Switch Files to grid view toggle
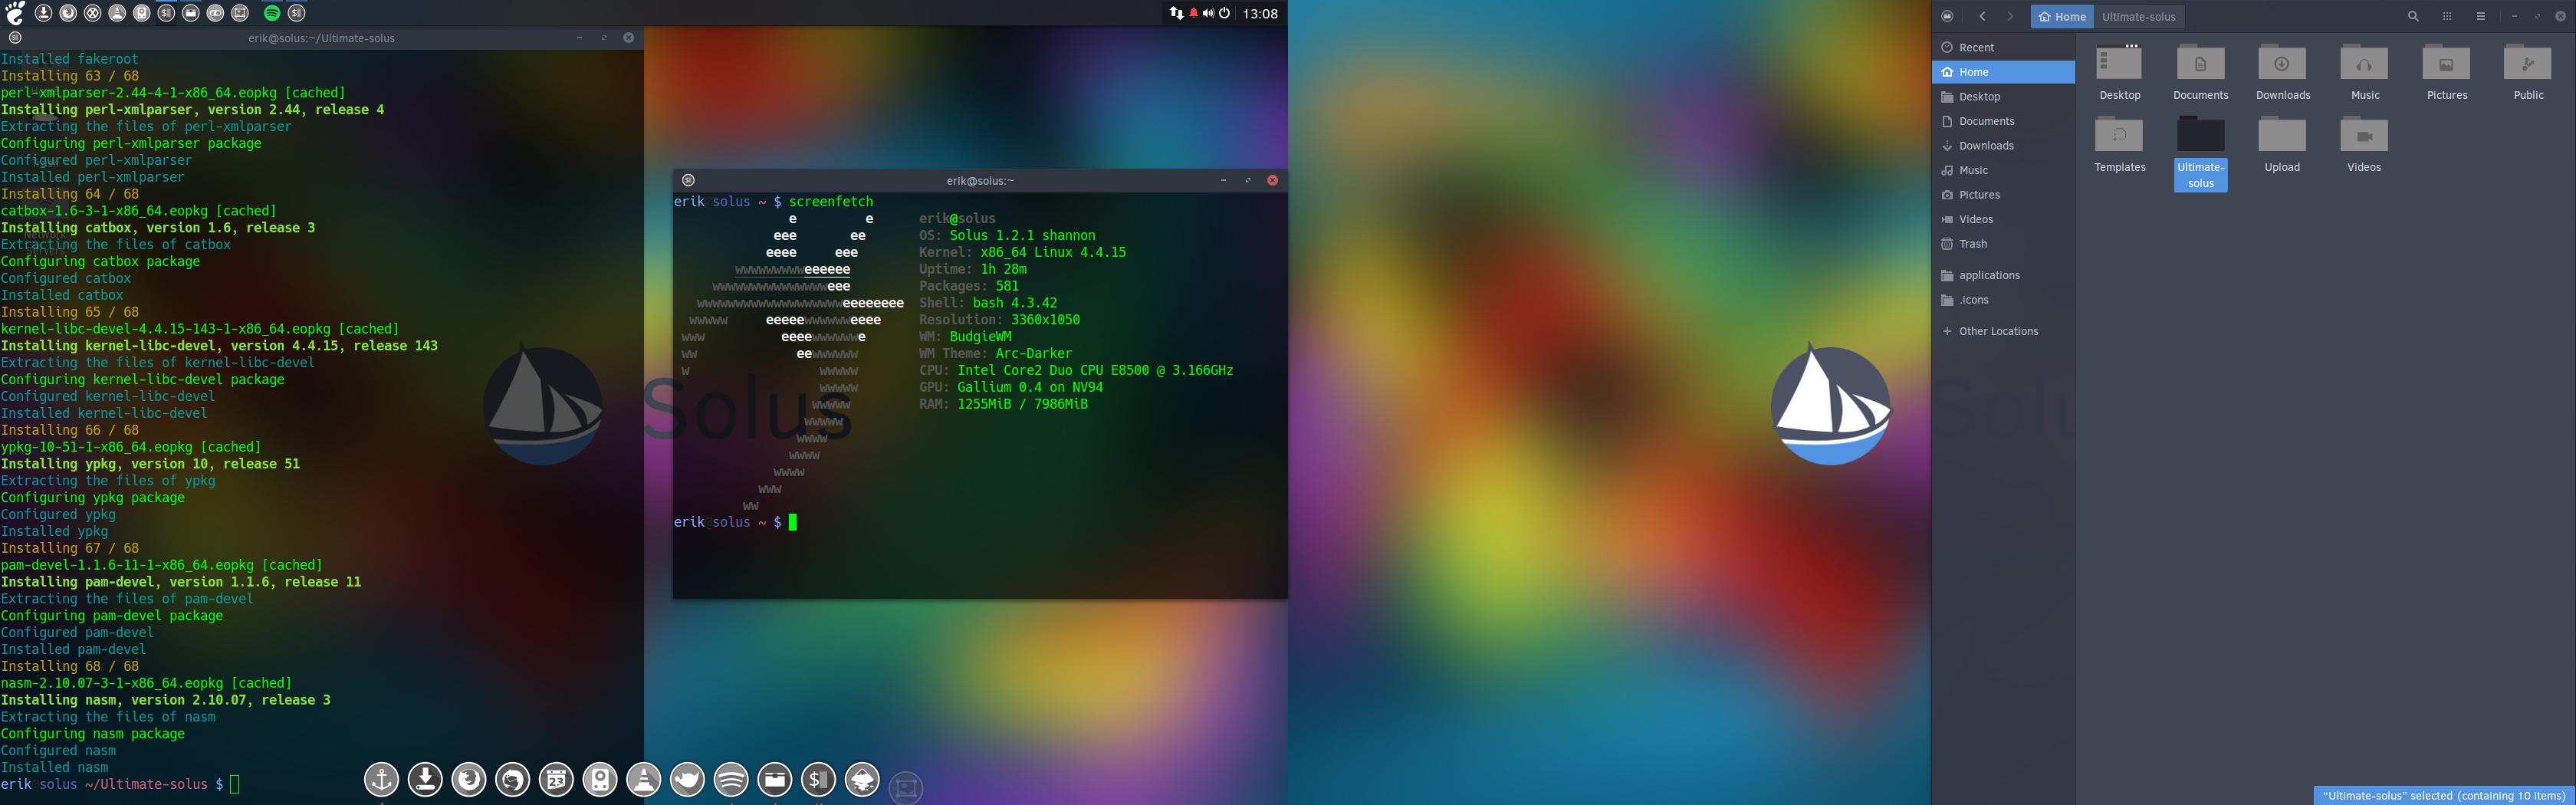The width and height of the screenshot is (2576, 805). pyautogui.click(x=2447, y=16)
